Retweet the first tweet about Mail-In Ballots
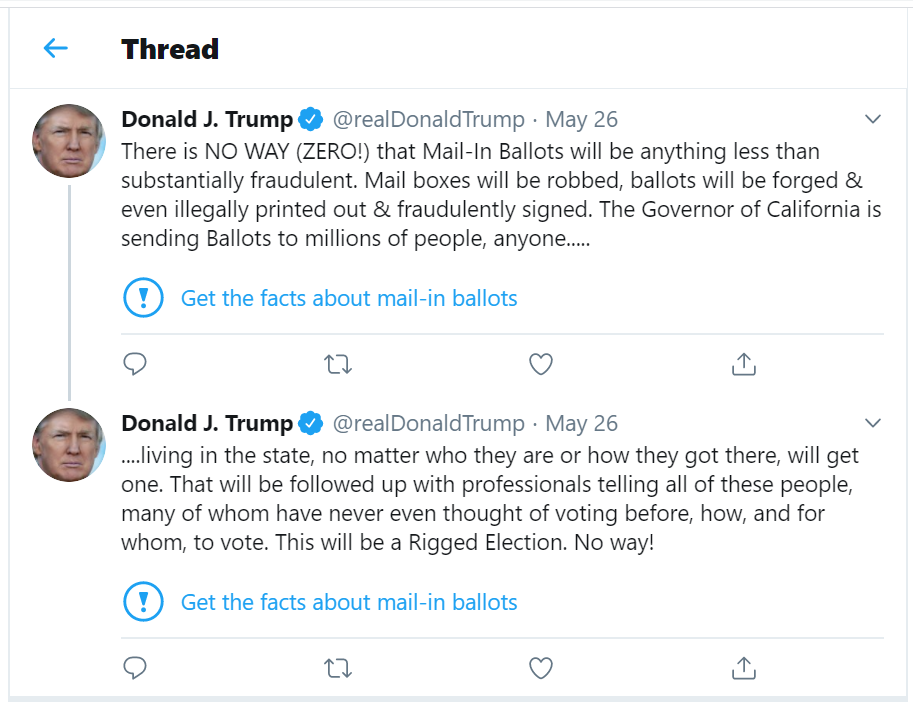The width and height of the screenshot is (913, 702). point(339,365)
